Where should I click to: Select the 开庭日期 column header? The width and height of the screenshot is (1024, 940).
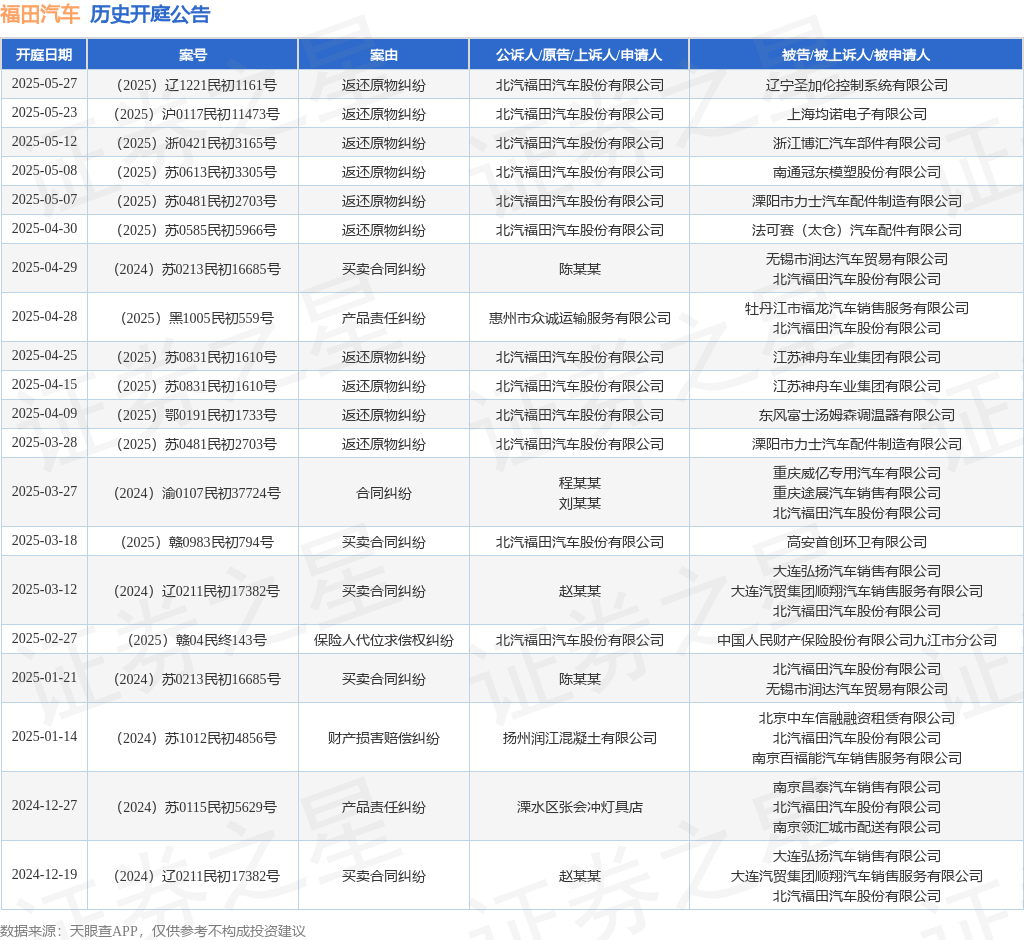point(44,55)
